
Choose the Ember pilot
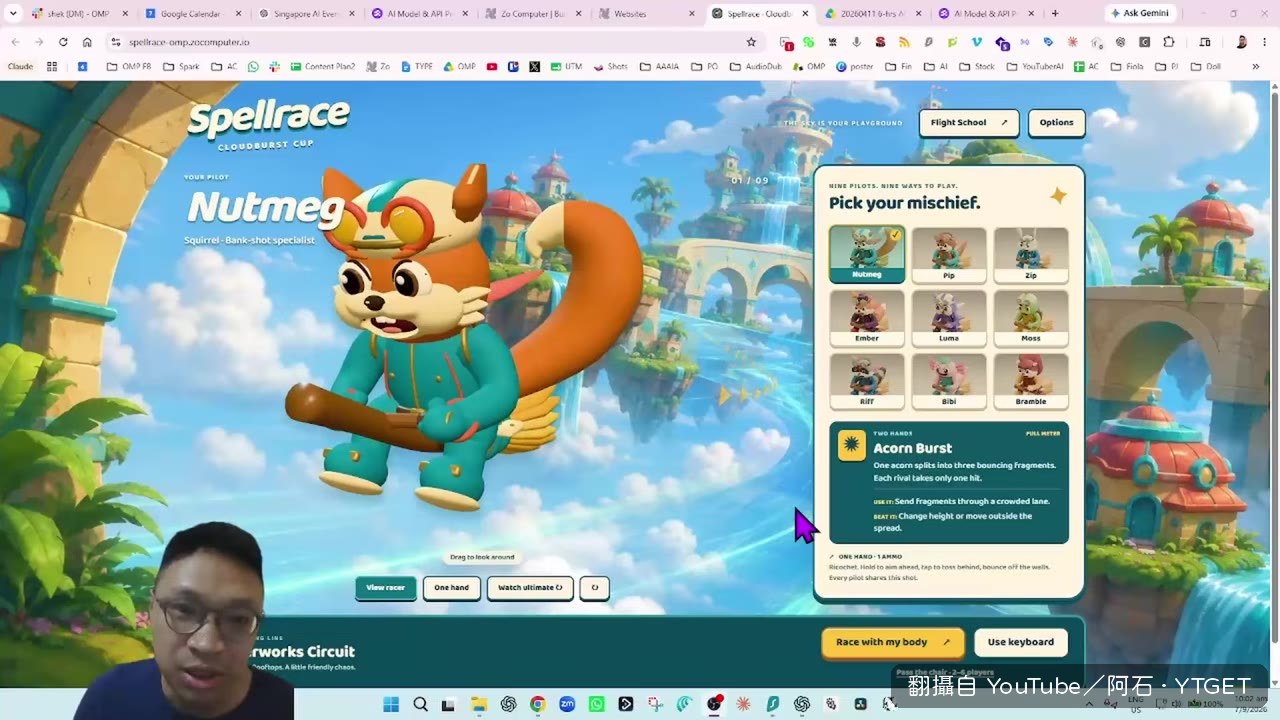tap(867, 318)
